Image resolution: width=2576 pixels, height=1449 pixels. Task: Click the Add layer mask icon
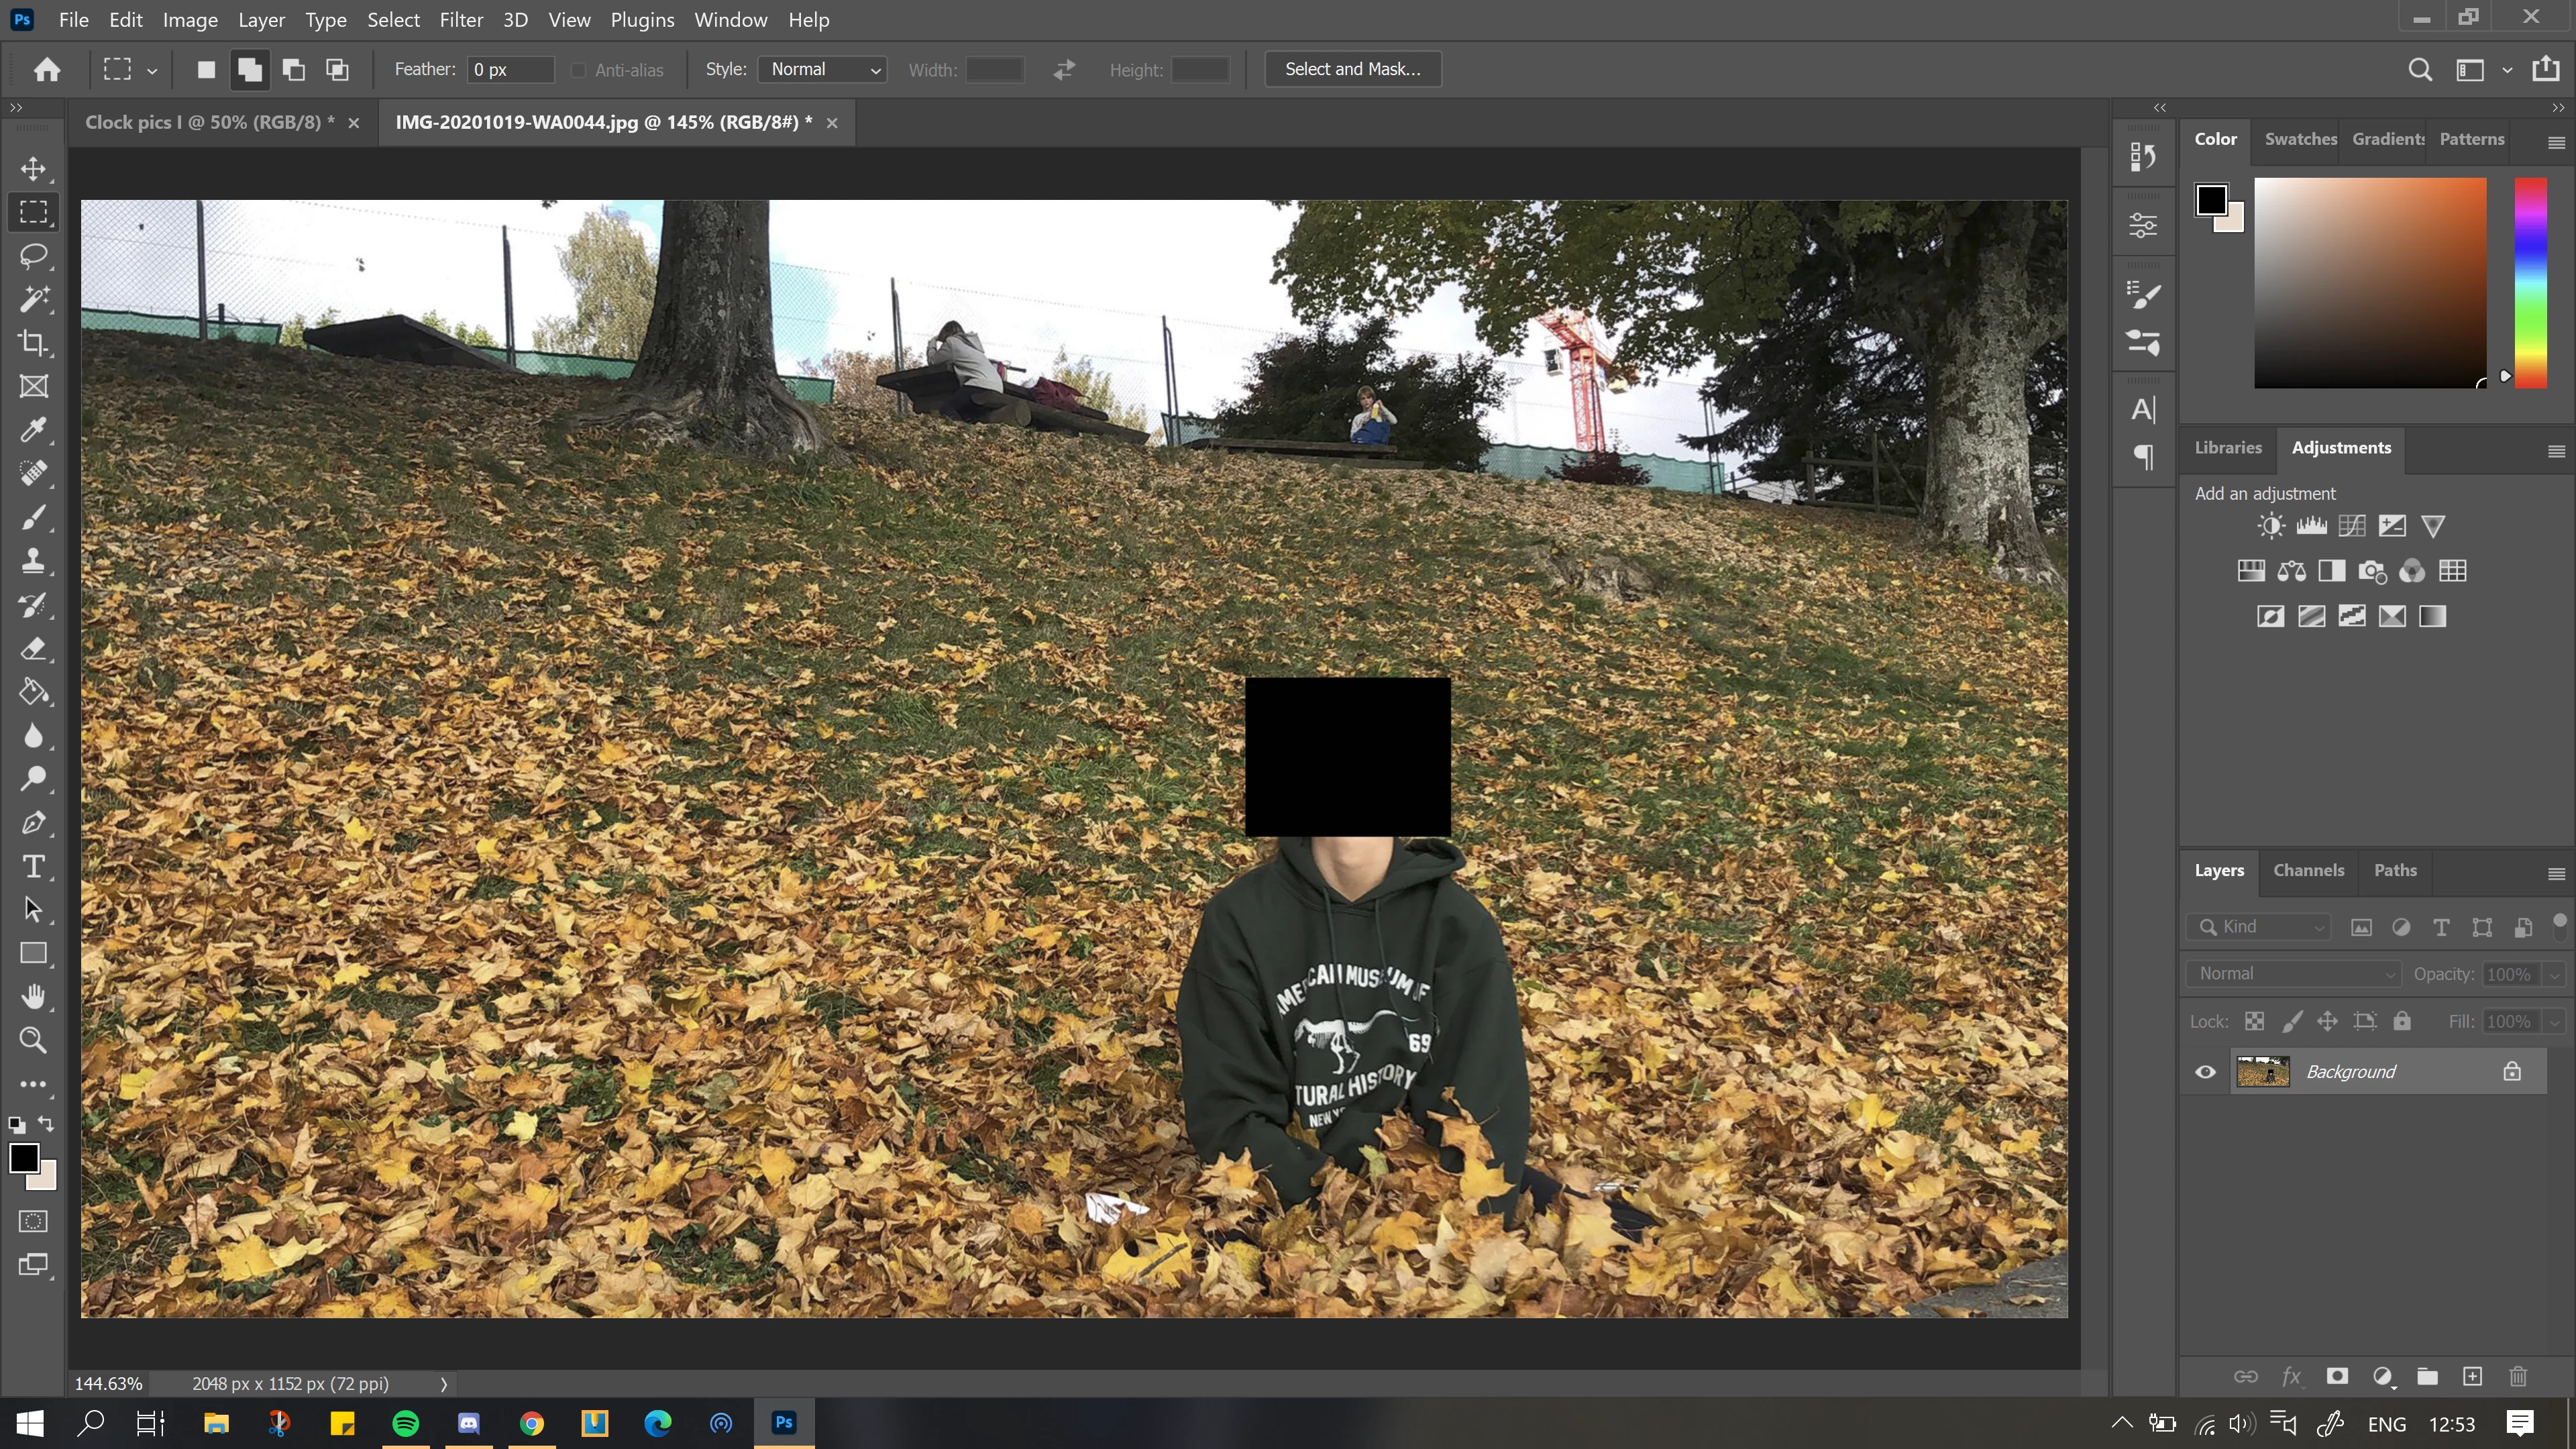(x=2337, y=1376)
